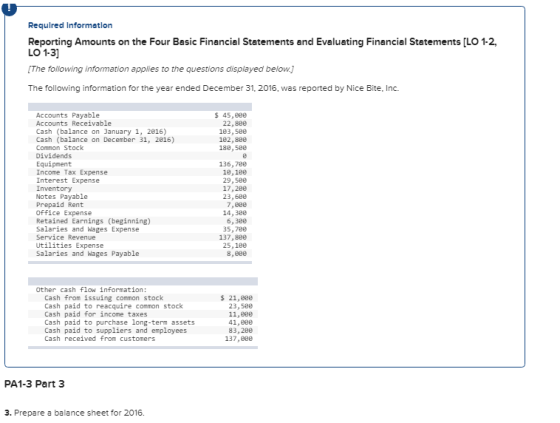Click the Service Revenue amount 137,800
This screenshot has height=423, width=560.
pyautogui.click(x=233, y=237)
